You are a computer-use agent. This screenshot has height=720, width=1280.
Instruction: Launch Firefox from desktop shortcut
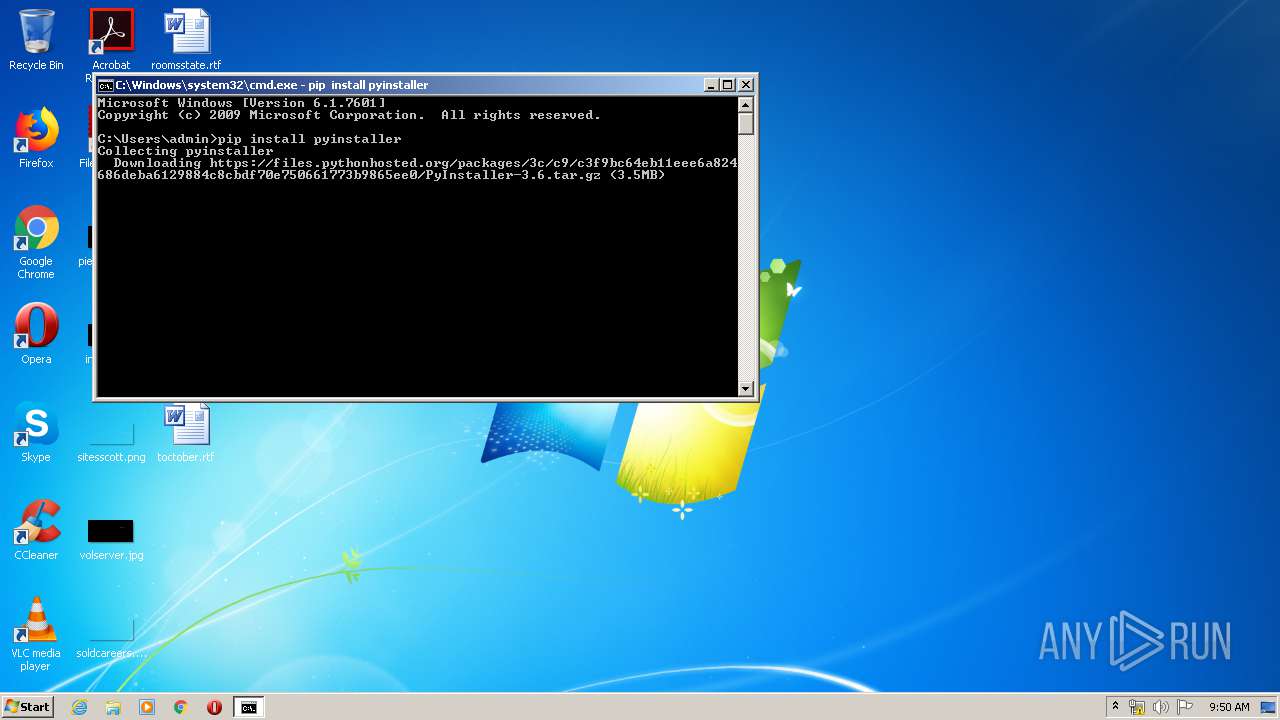pyautogui.click(x=36, y=138)
